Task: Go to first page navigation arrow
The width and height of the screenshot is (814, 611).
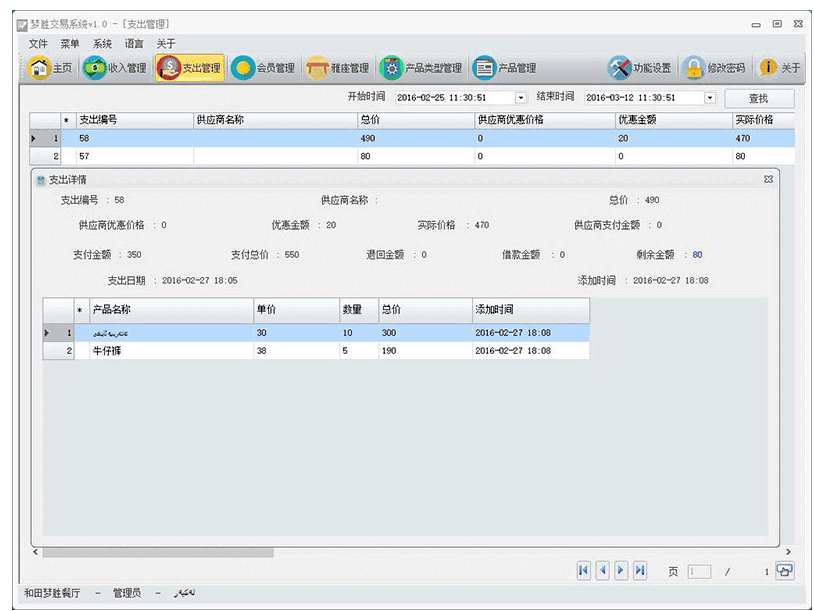Action: coord(584,571)
